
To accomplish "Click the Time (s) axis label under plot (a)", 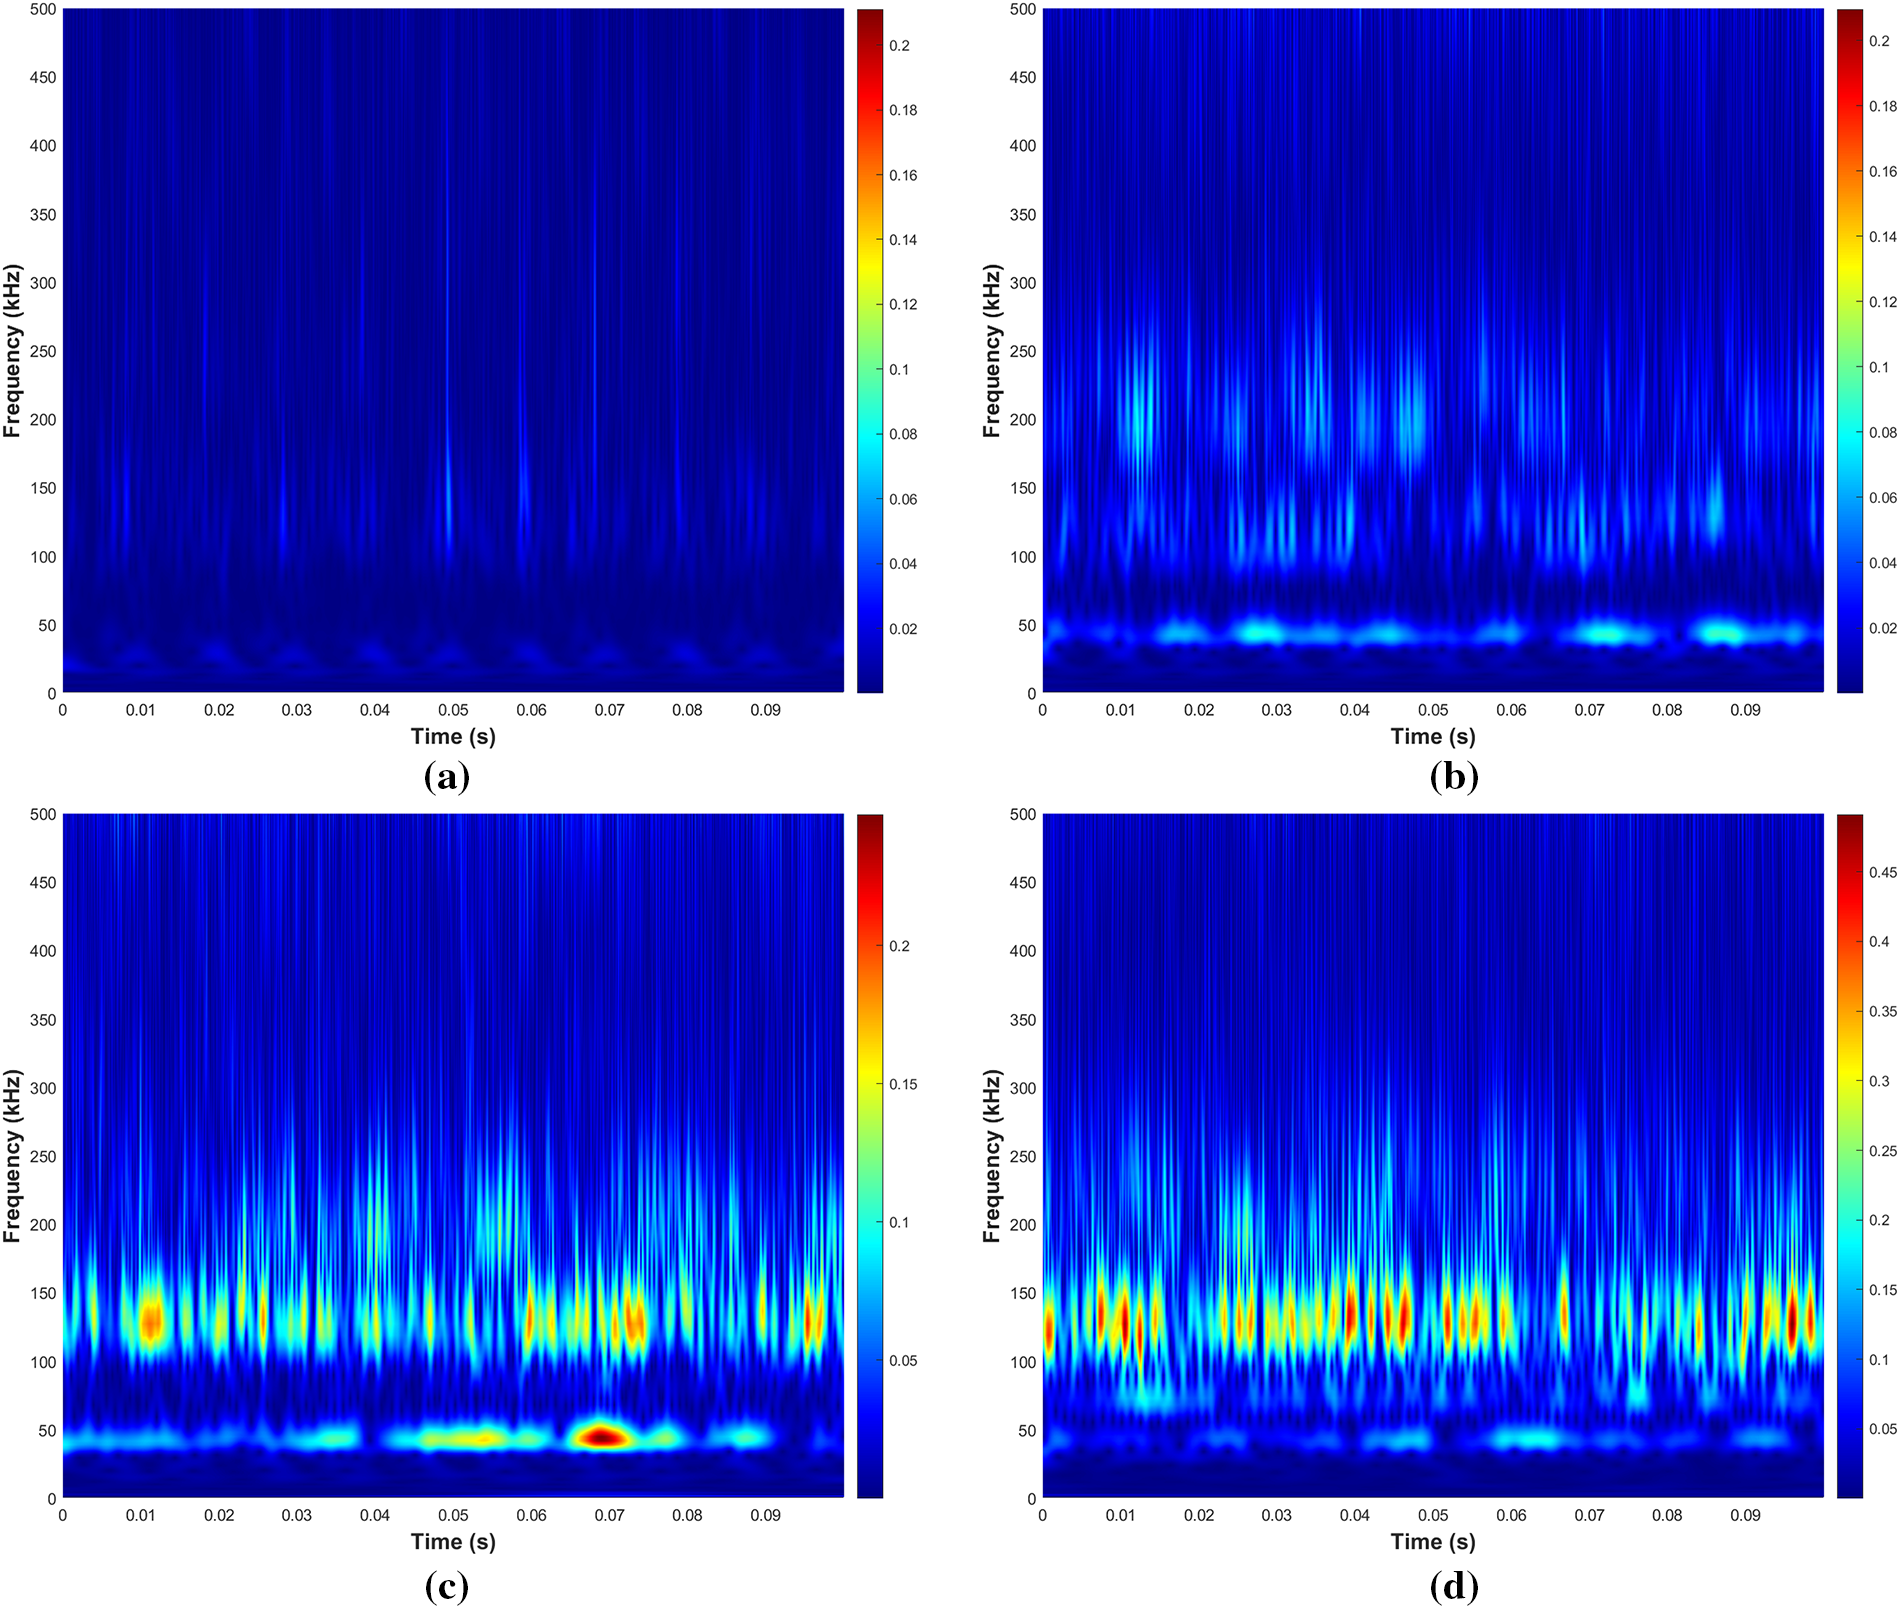I will (x=453, y=737).
